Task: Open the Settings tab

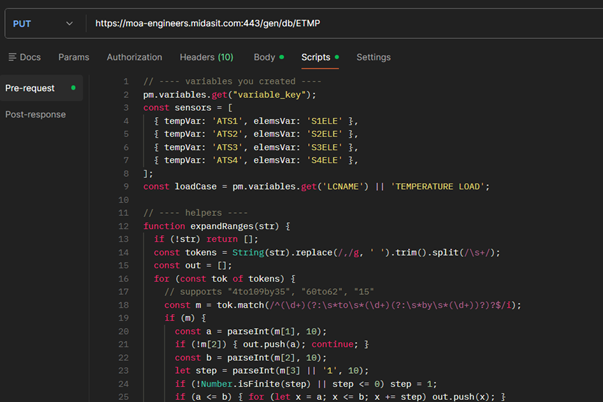Action: click(x=374, y=58)
